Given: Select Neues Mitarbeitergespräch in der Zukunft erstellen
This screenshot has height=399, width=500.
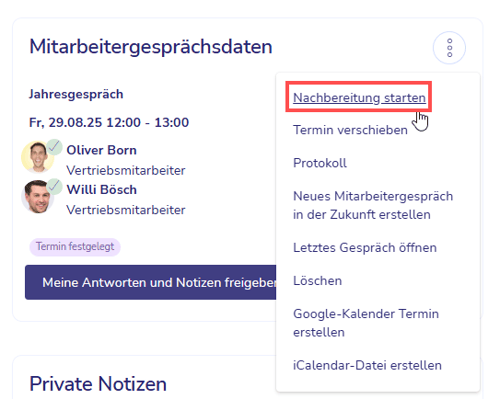Looking at the screenshot, I should (x=373, y=205).
